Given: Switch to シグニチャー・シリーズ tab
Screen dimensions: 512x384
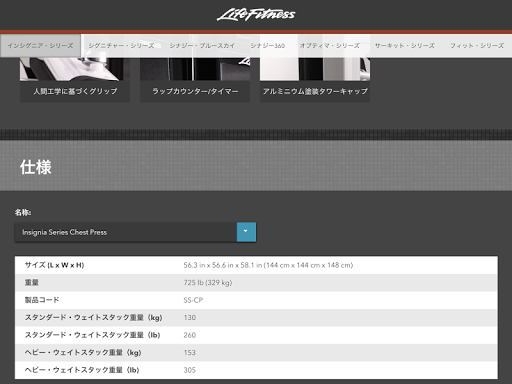Looking at the screenshot, I should pos(121,45).
